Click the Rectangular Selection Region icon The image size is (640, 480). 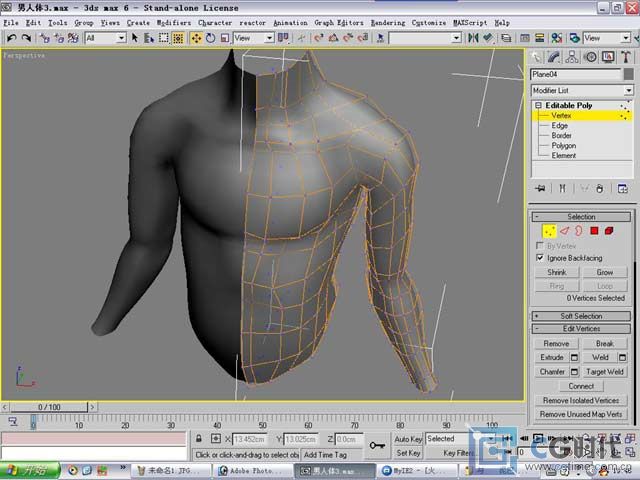pyautogui.click(x=164, y=38)
